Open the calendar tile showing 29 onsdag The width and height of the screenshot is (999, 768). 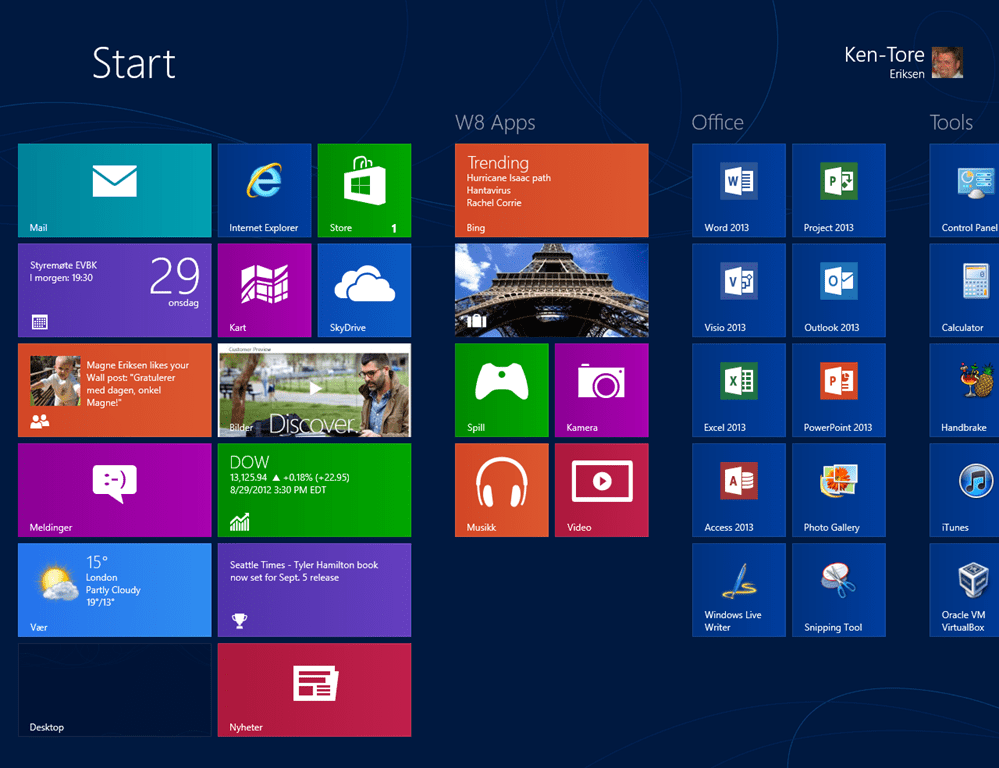coord(115,290)
